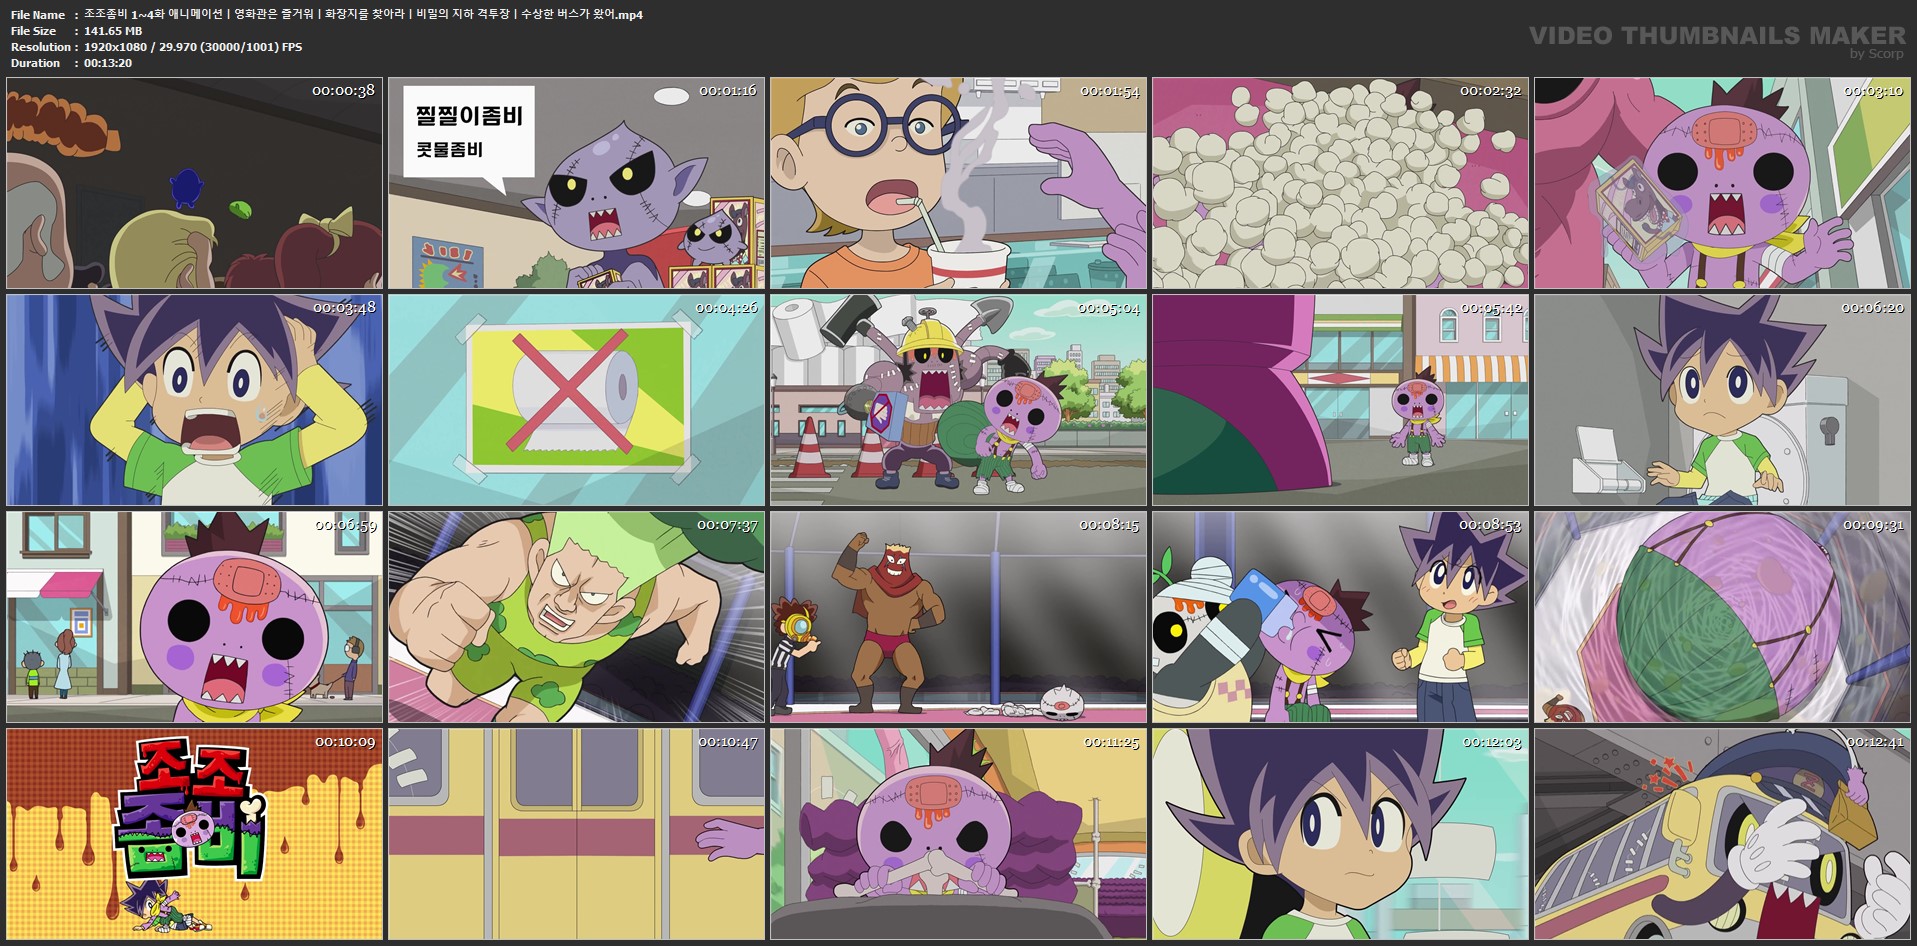1917x946 pixels.
Task: Open the frame stamped 00:05:42
Action: (x=1340, y=400)
